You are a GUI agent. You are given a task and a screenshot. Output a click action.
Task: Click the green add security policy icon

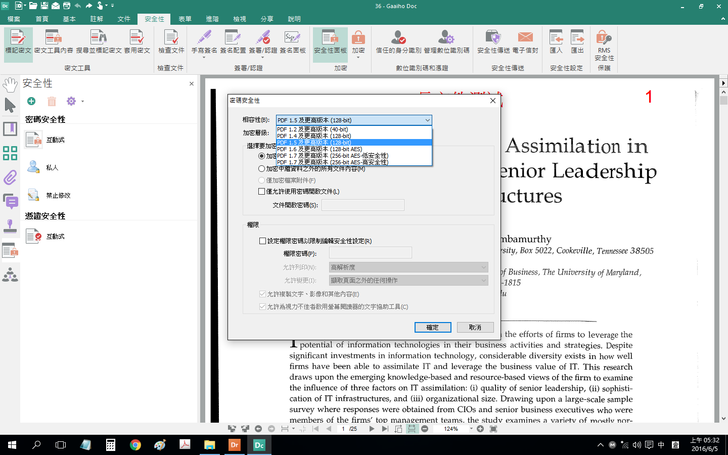[x=31, y=101]
